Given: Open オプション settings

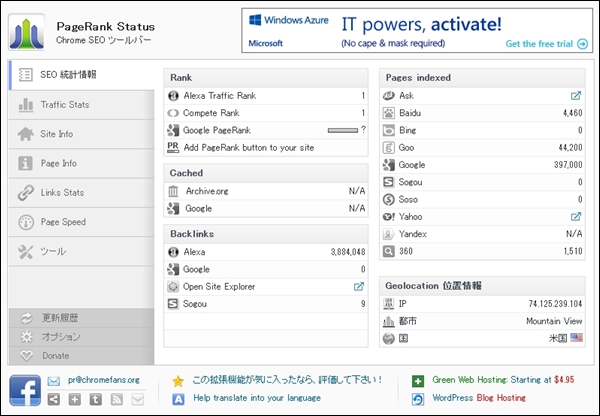Looking at the screenshot, I should click(82, 337).
